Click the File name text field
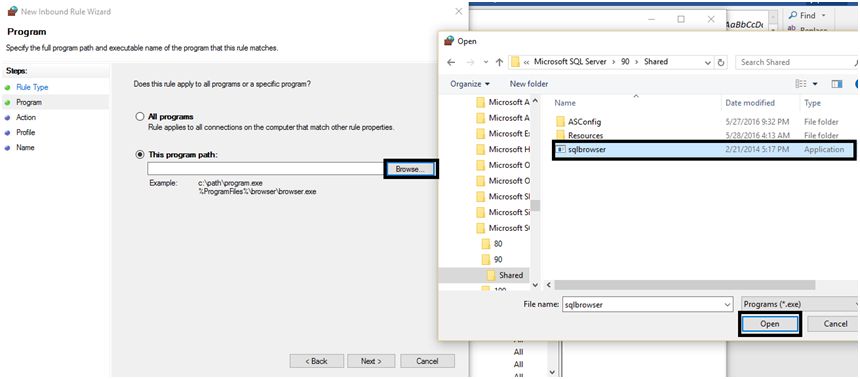 pyautogui.click(x=642, y=304)
